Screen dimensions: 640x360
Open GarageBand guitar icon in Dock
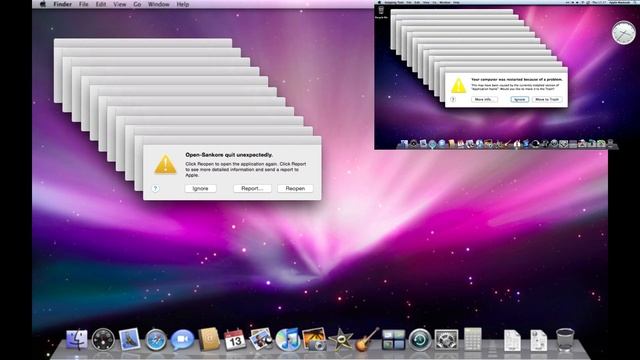coord(367,339)
